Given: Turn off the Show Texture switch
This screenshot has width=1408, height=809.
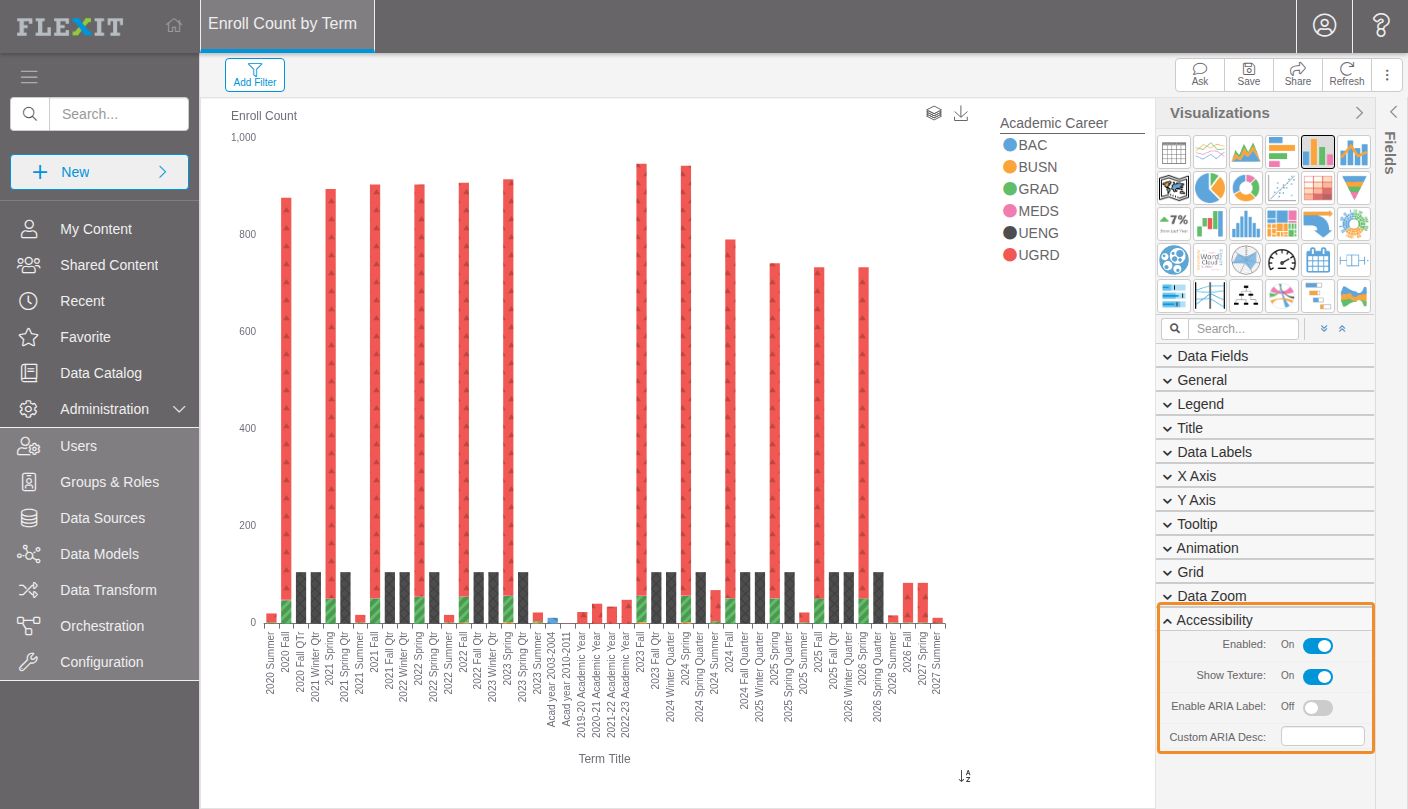Looking at the screenshot, I should coord(1318,676).
